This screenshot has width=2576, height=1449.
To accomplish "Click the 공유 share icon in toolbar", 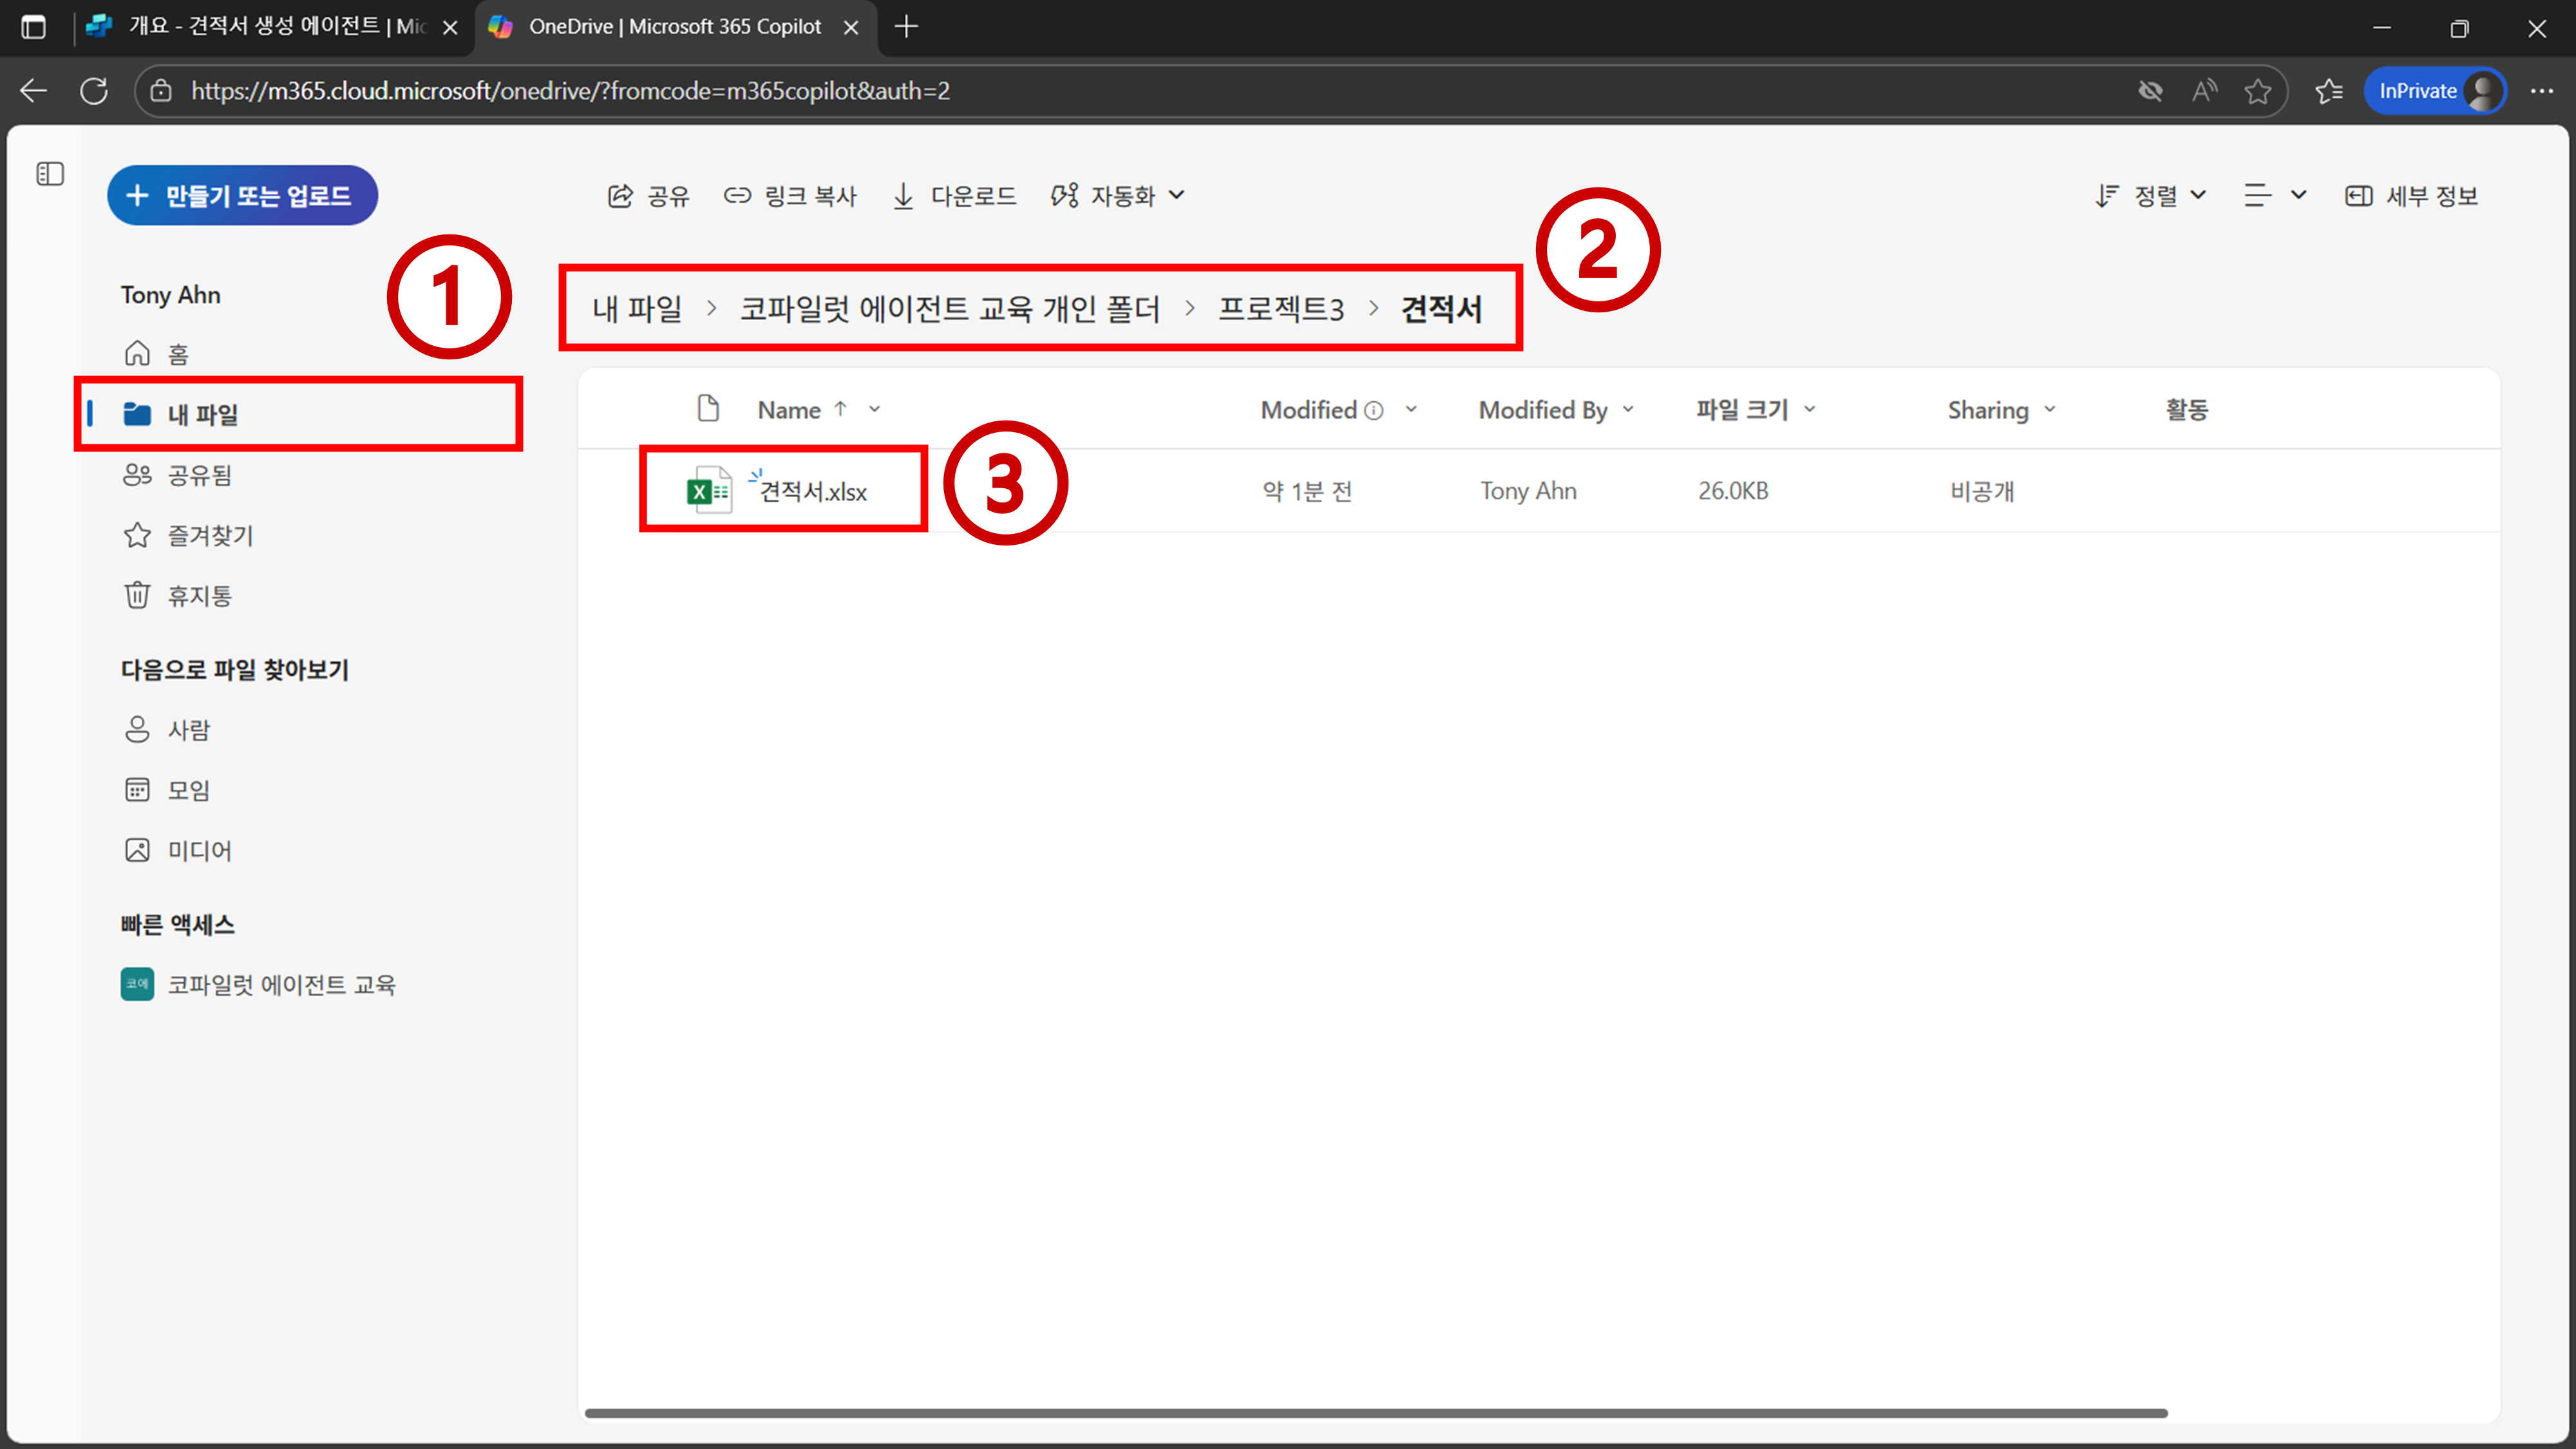I will pyautogui.click(x=620, y=195).
